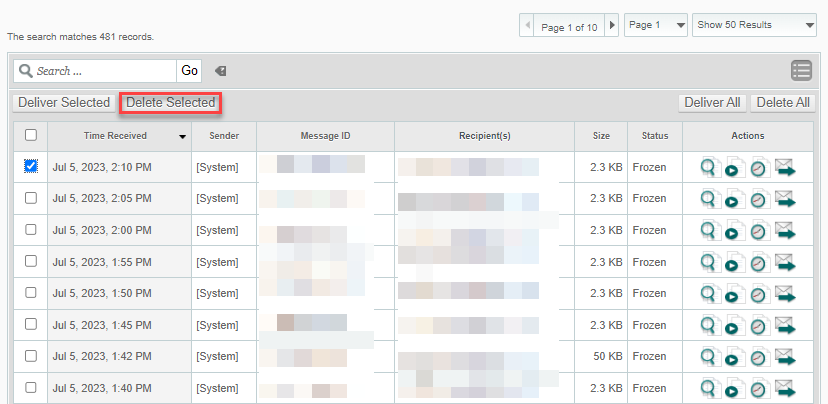Viewport: 828px width, 404px height.
Task: Click the list view icon above Delete All
Action: pos(801,70)
